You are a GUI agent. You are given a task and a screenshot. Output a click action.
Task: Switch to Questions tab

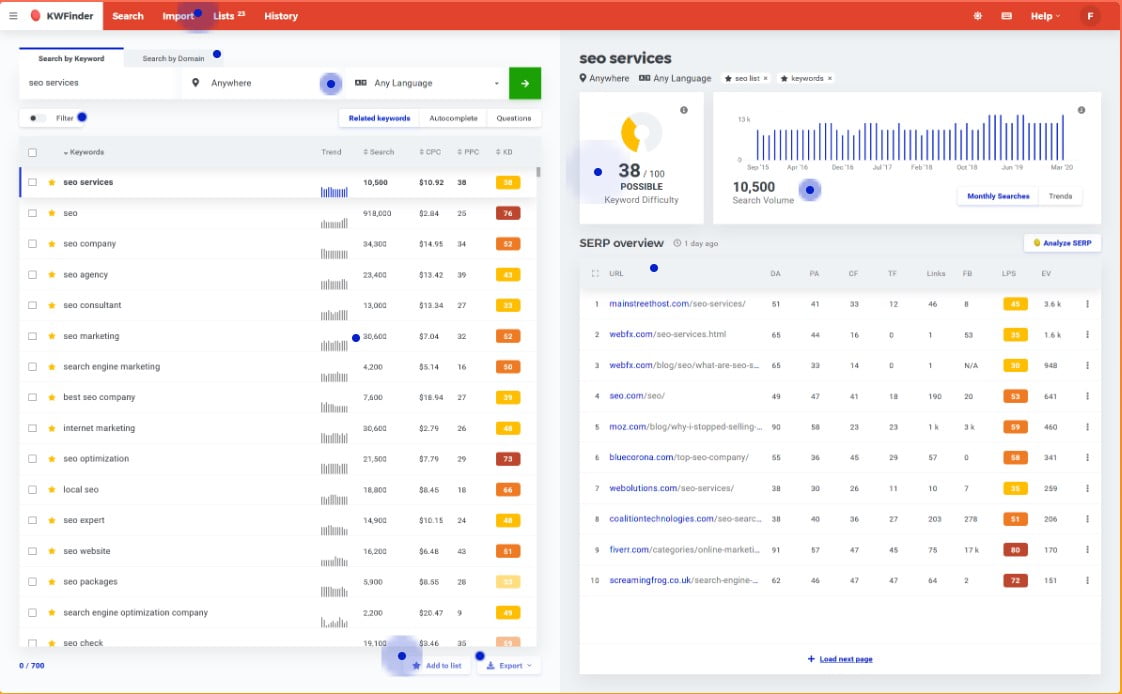coord(514,118)
